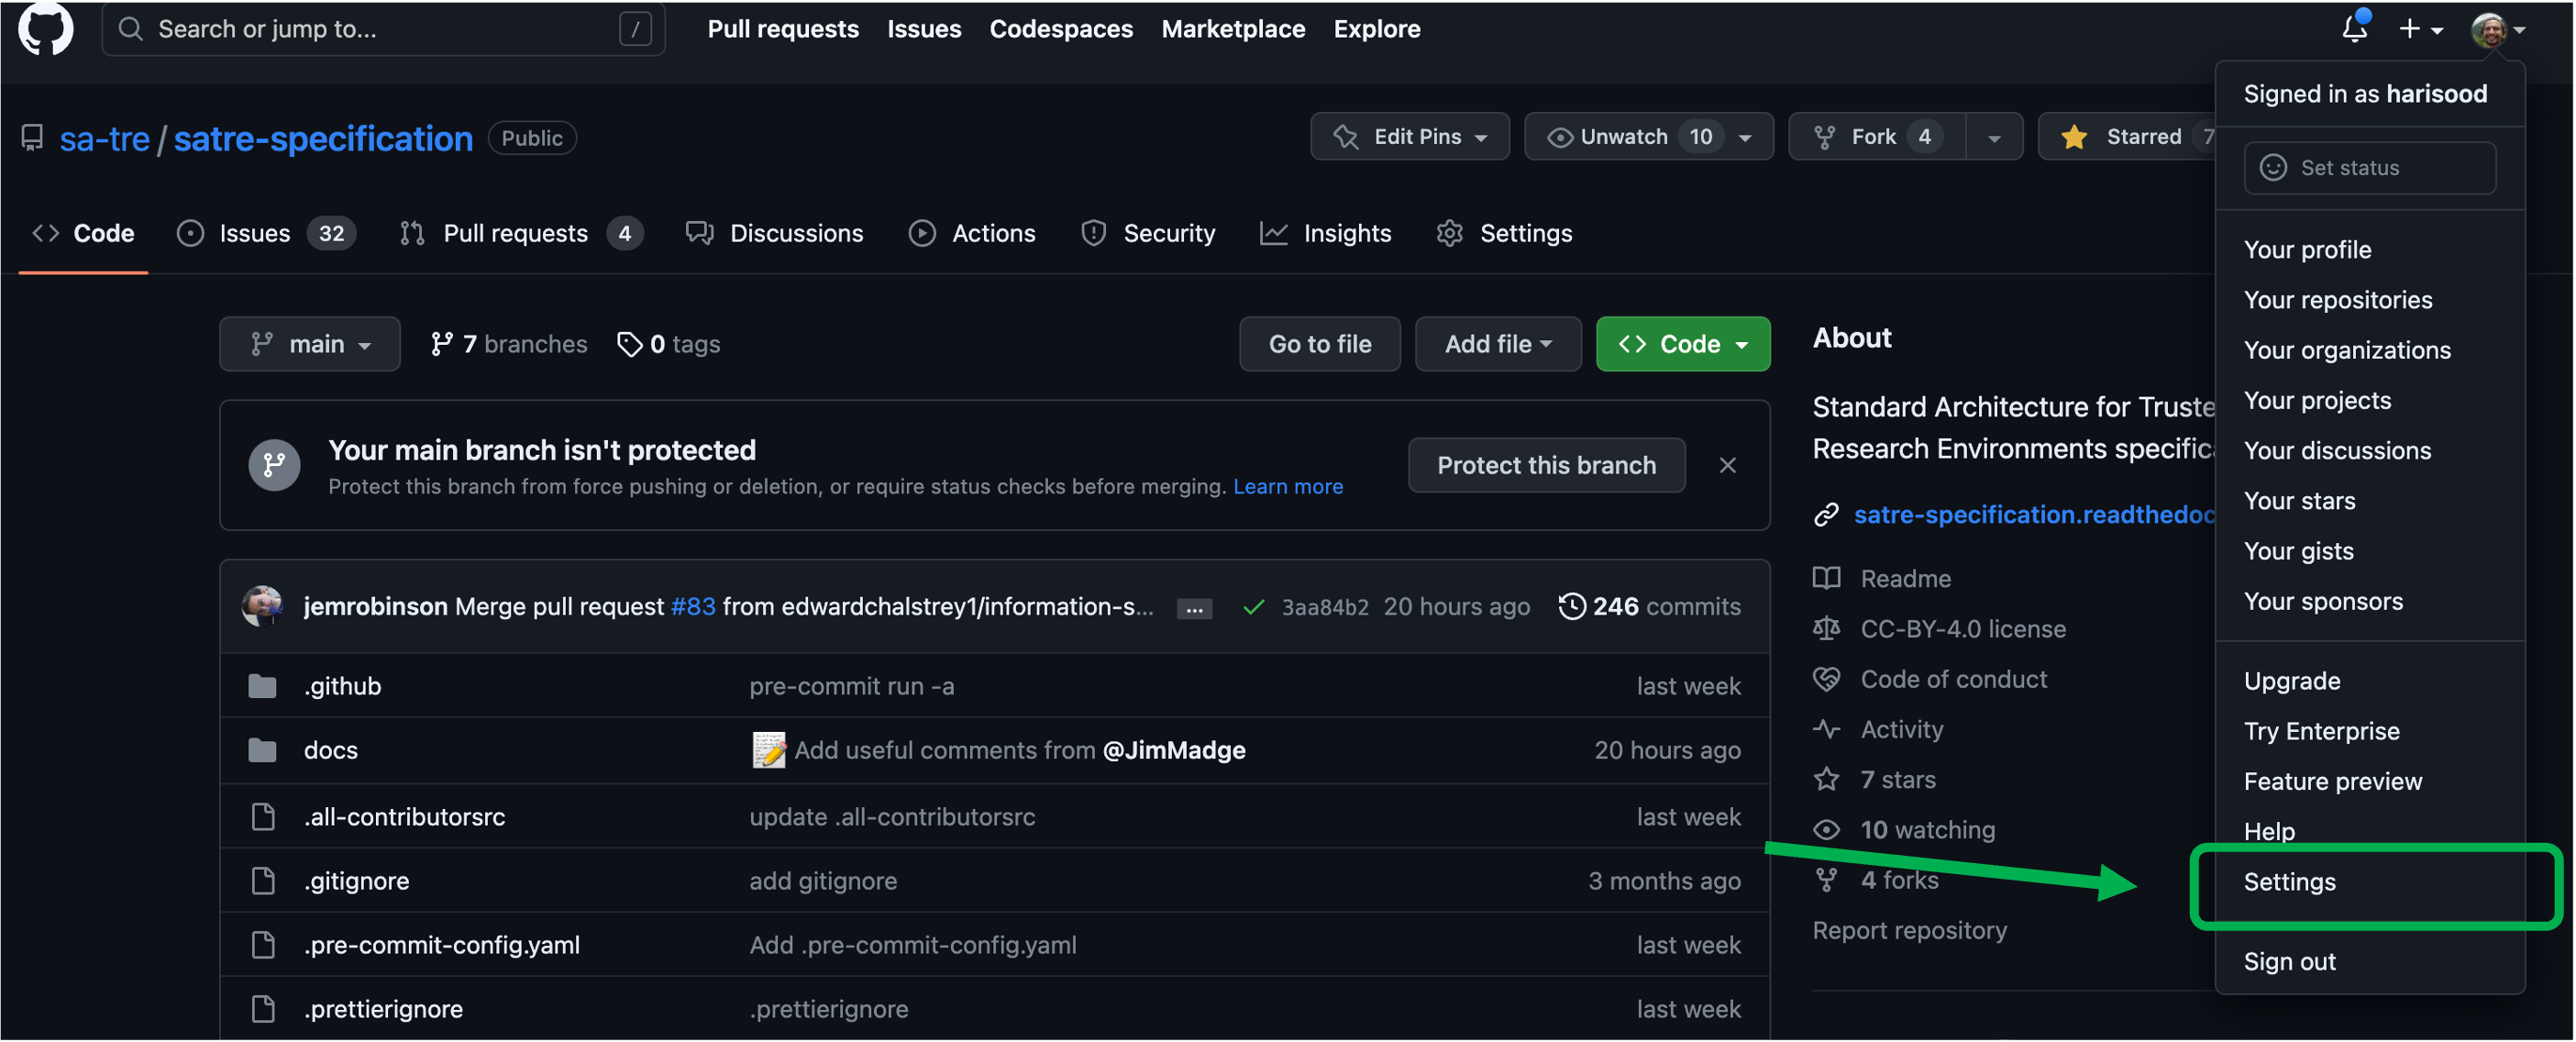Open commit 3aa84b2
This screenshot has width=2576, height=1042.
pos(1325,607)
